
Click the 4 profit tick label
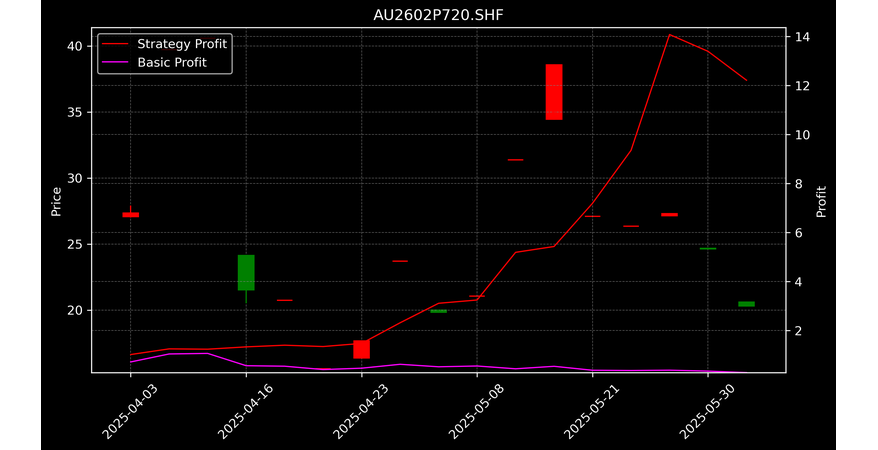tap(798, 282)
